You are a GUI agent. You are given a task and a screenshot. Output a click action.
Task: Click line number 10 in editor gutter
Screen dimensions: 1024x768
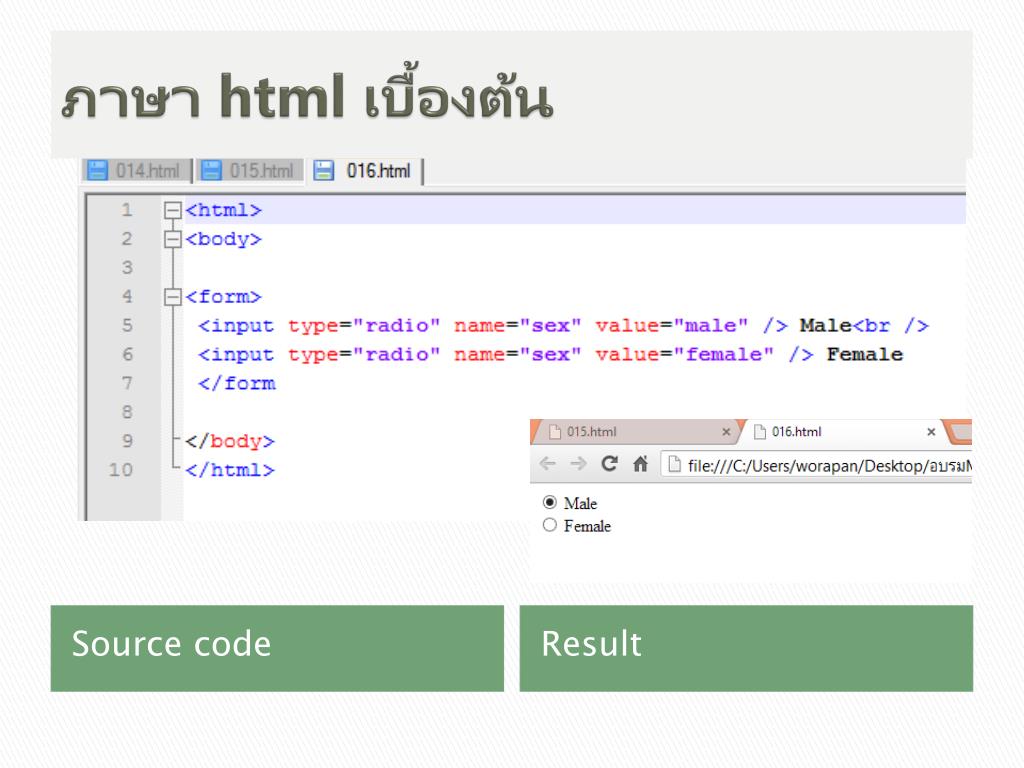[x=121, y=470]
